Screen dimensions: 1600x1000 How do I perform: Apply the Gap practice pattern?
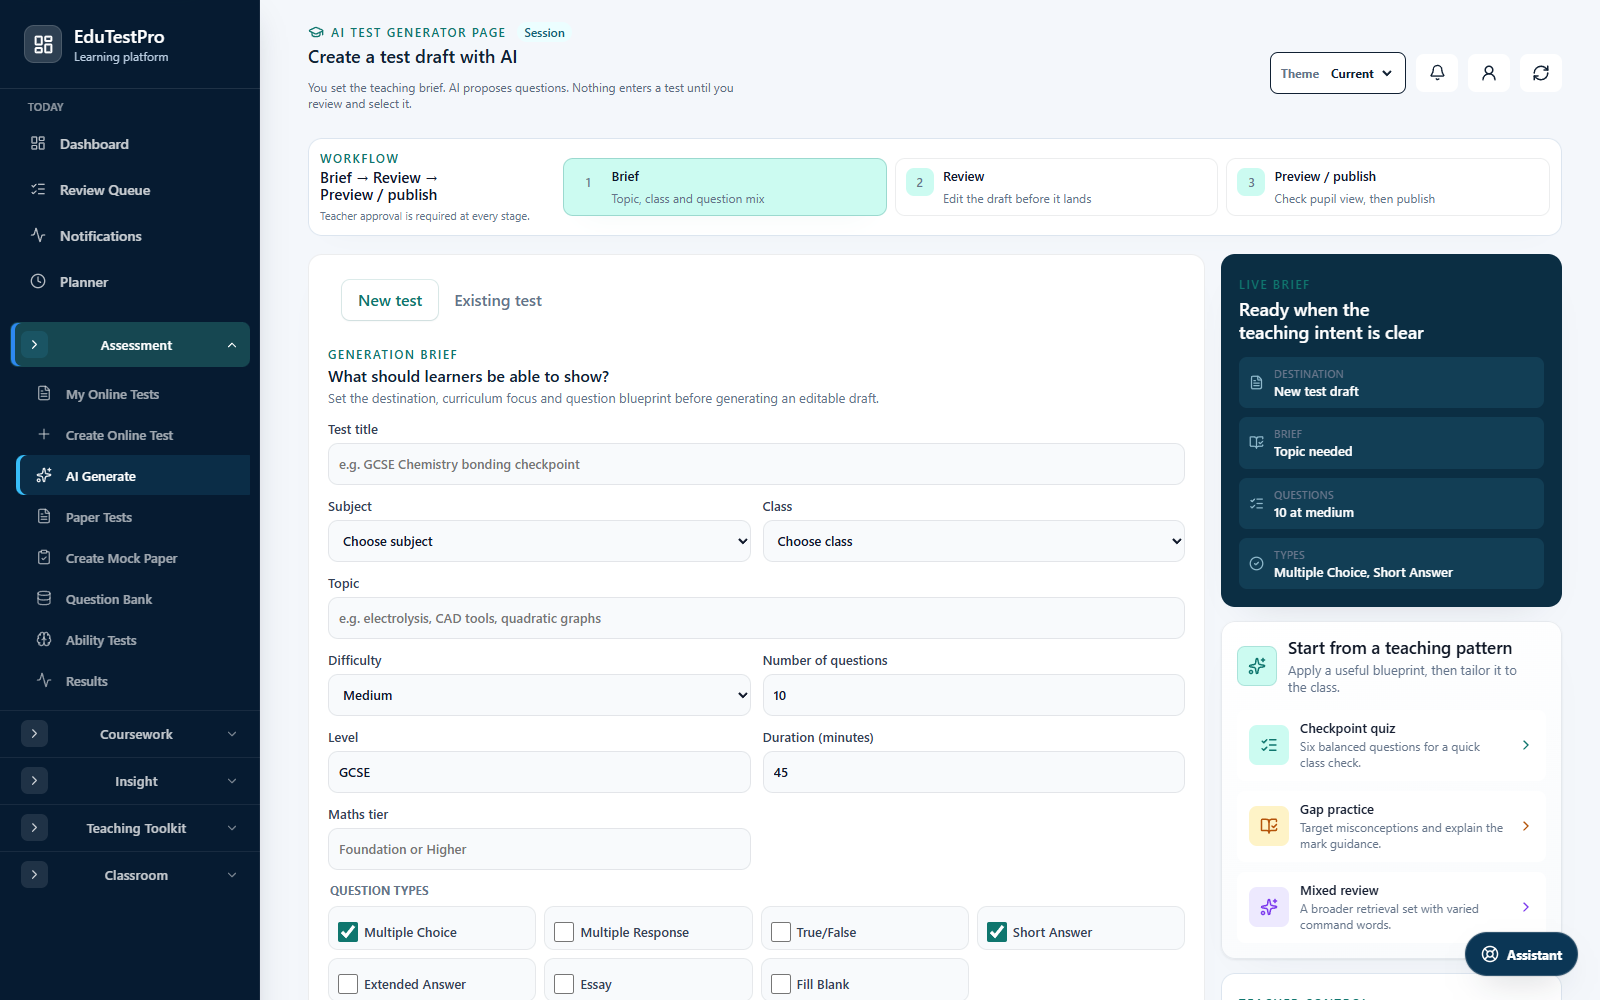point(1391,826)
